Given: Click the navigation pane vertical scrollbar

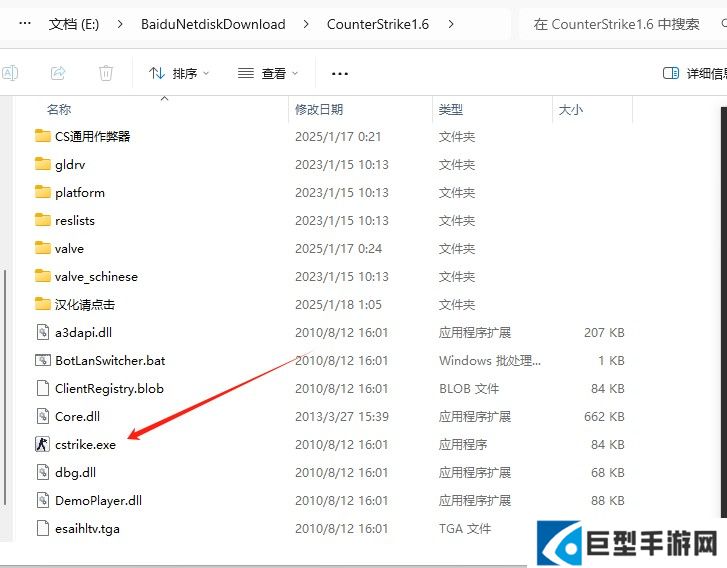Looking at the screenshot, I should [x=5, y=387].
